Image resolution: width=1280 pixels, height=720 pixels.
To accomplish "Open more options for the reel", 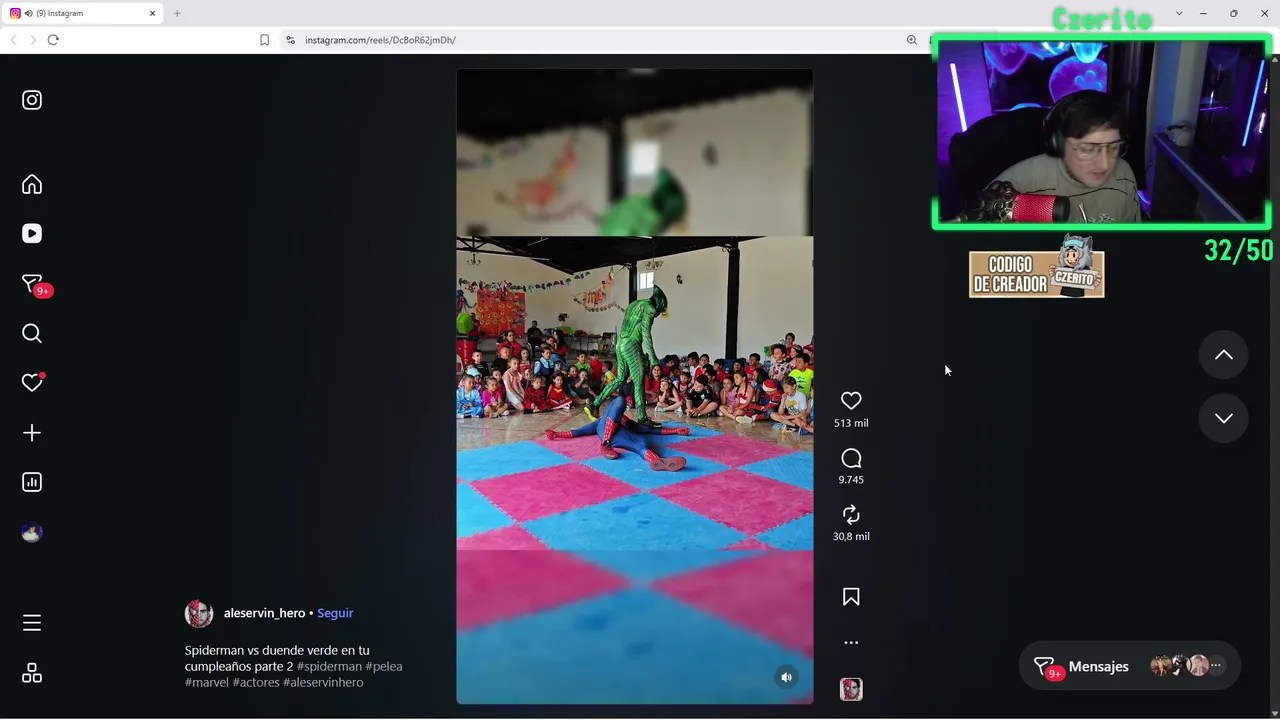I will (x=851, y=643).
